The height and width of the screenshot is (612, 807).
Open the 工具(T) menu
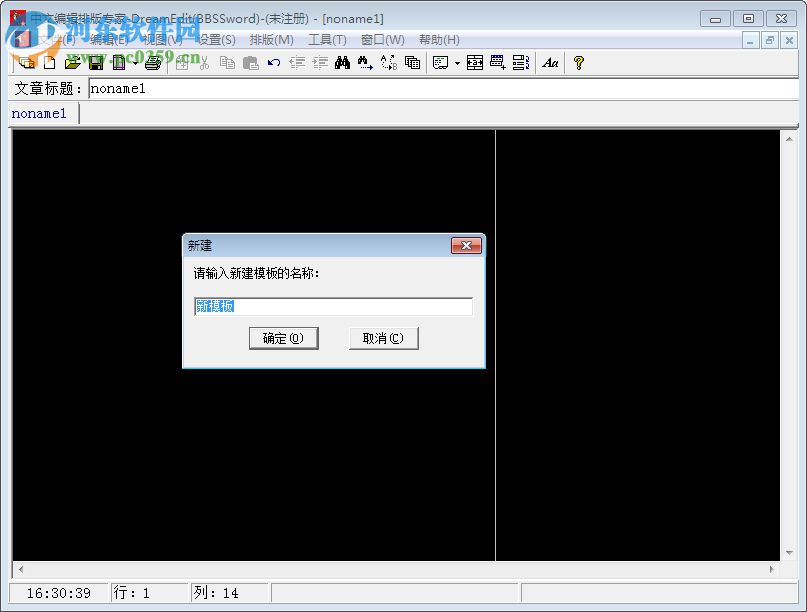pyautogui.click(x=328, y=40)
